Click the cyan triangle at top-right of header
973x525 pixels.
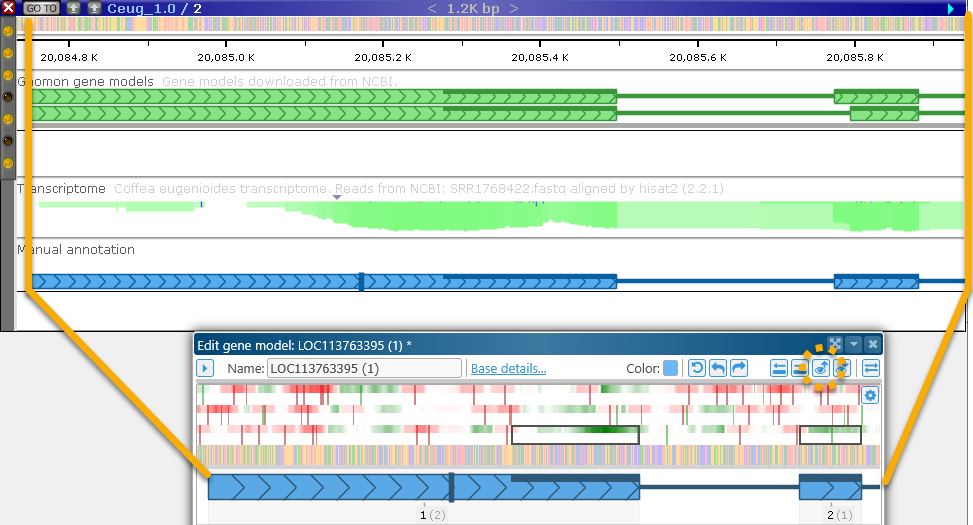pos(951,8)
